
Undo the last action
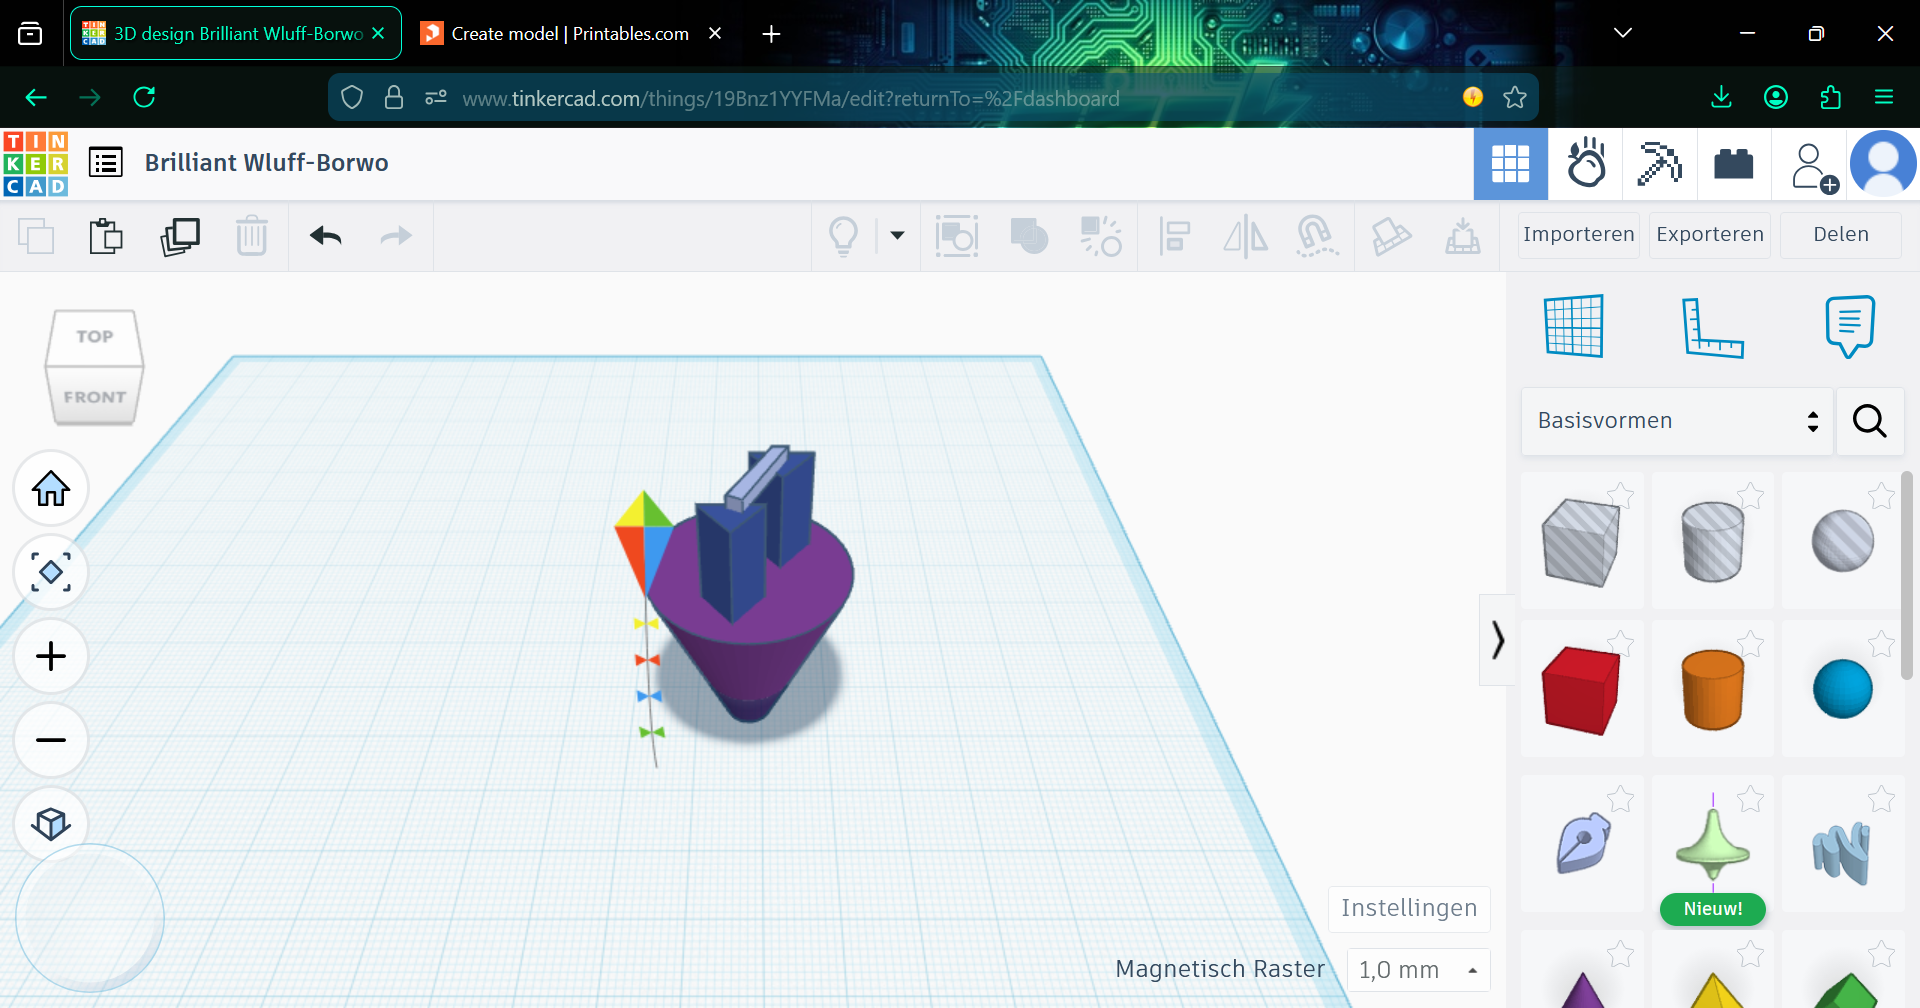tap(326, 236)
